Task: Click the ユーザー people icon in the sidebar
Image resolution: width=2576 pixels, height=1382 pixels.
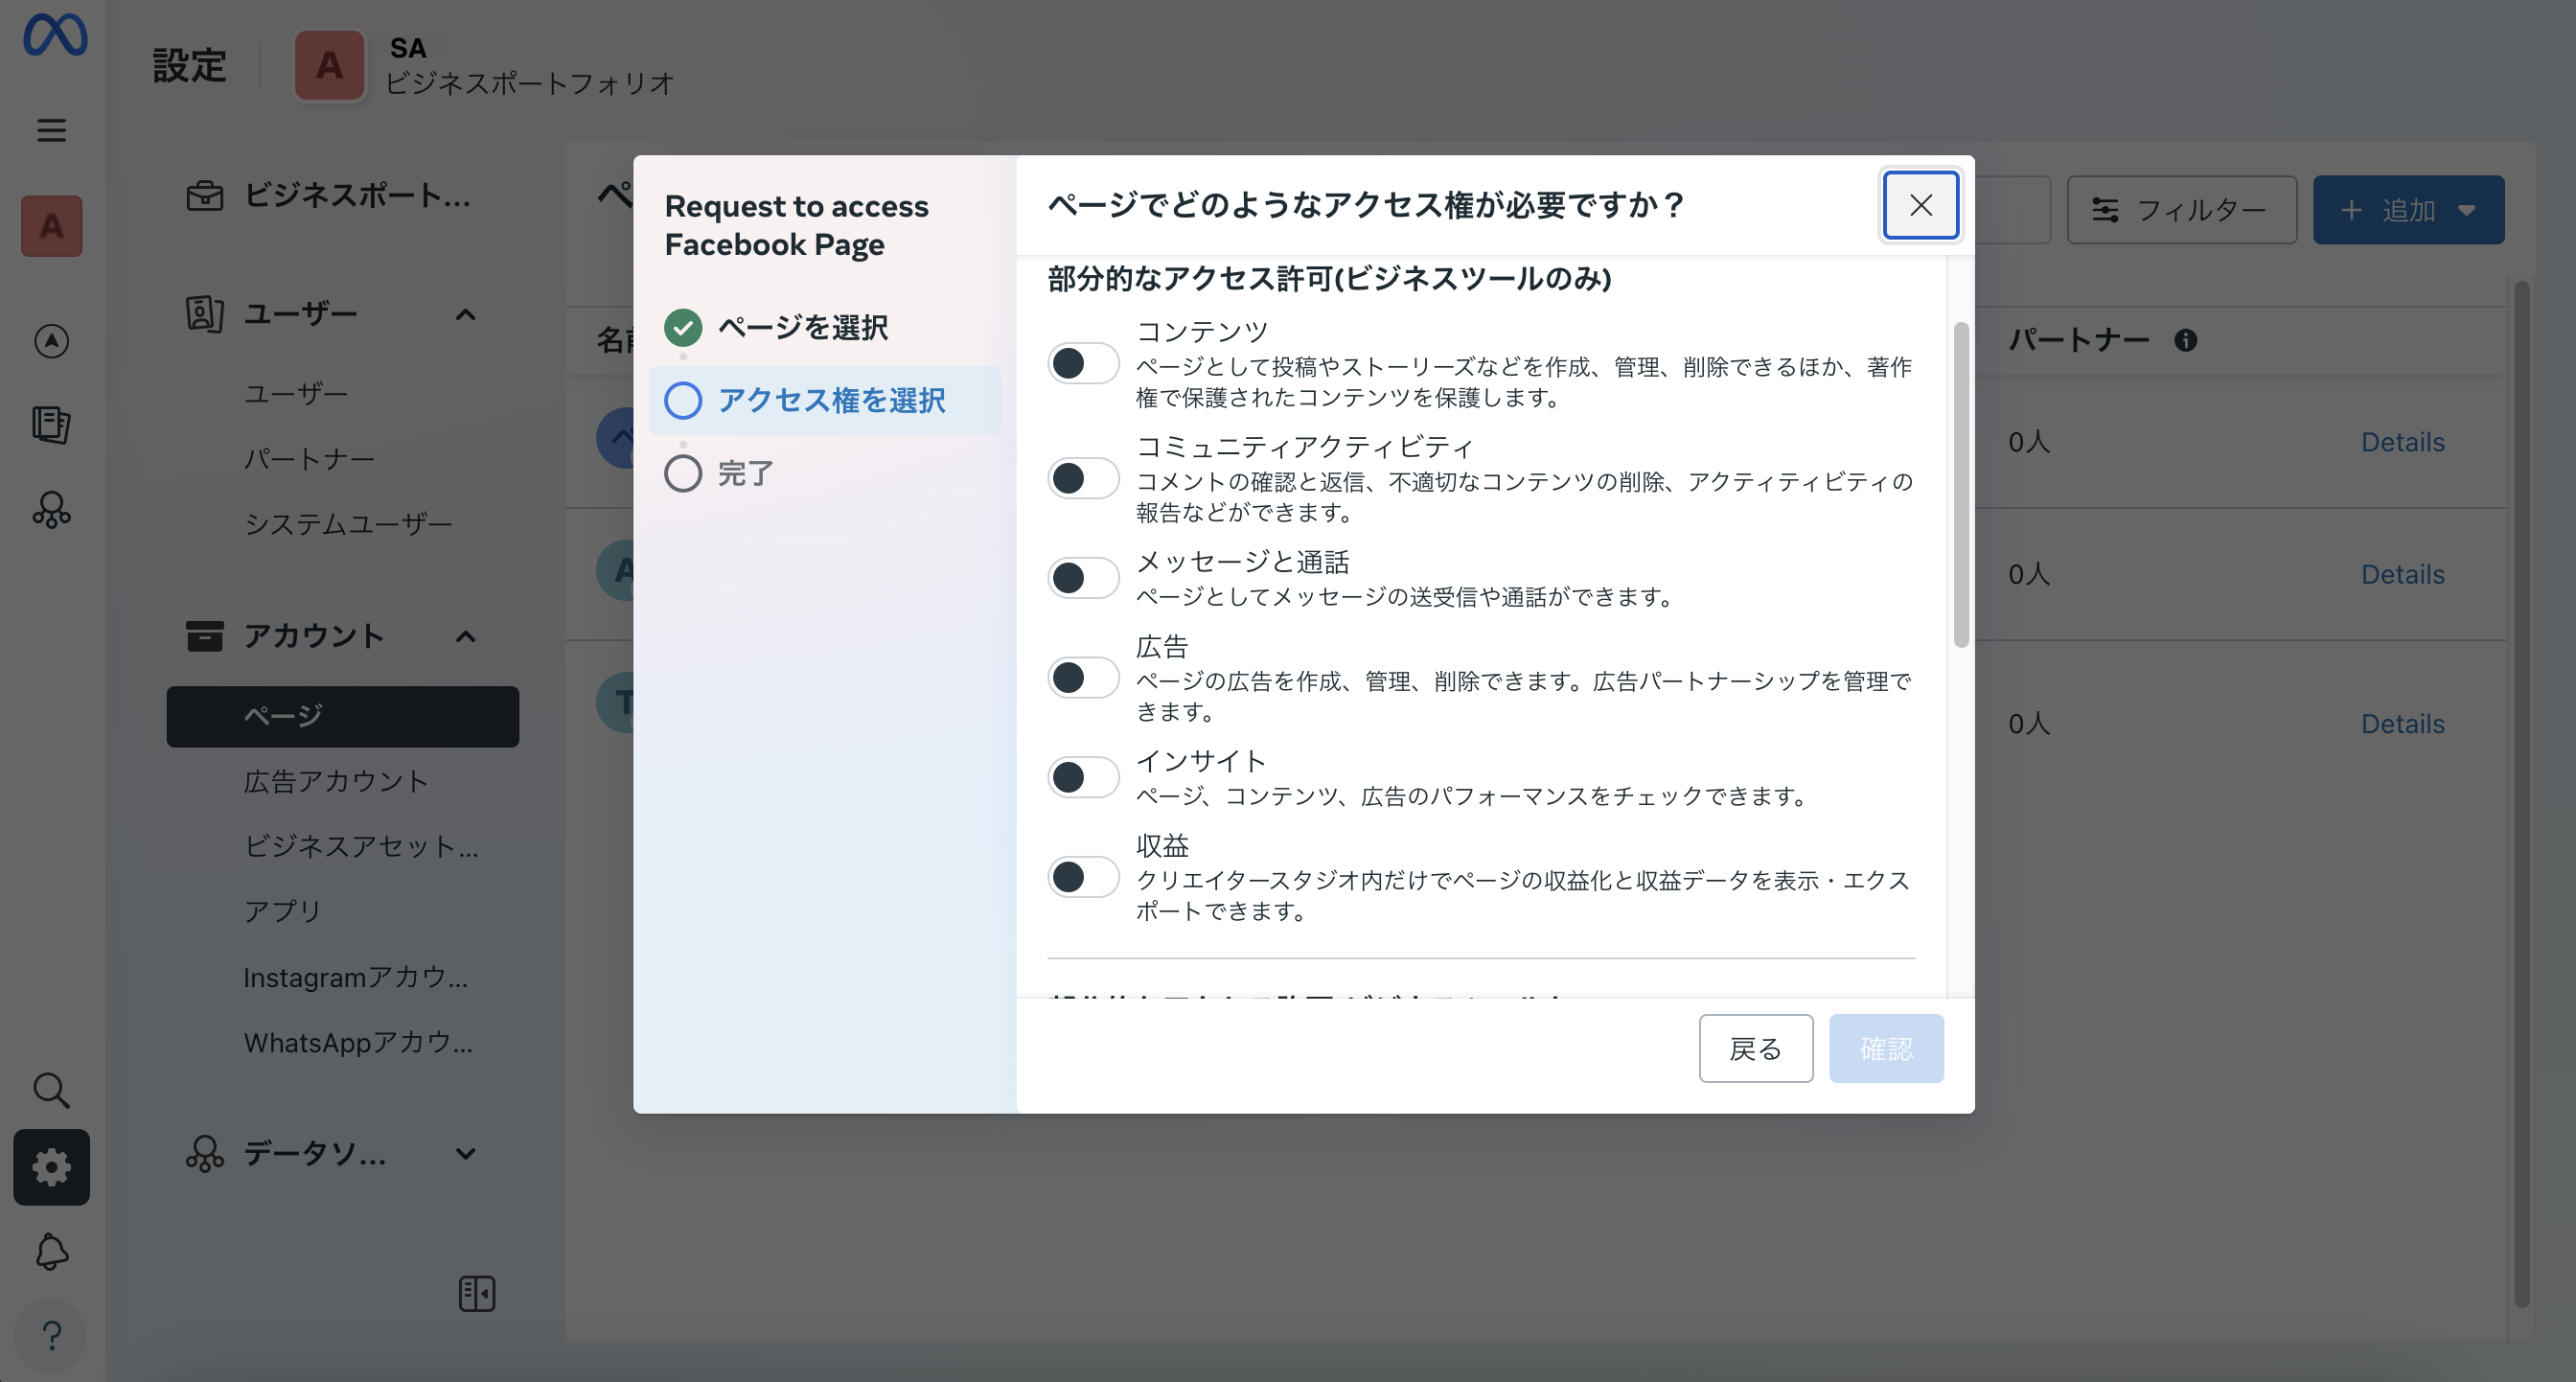Action: point(204,313)
